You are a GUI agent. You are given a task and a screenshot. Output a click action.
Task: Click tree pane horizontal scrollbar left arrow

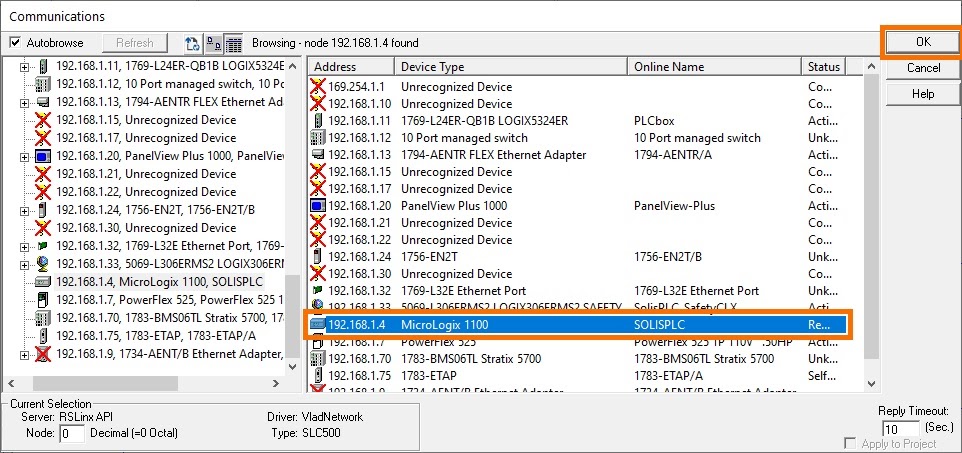[x=12, y=383]
